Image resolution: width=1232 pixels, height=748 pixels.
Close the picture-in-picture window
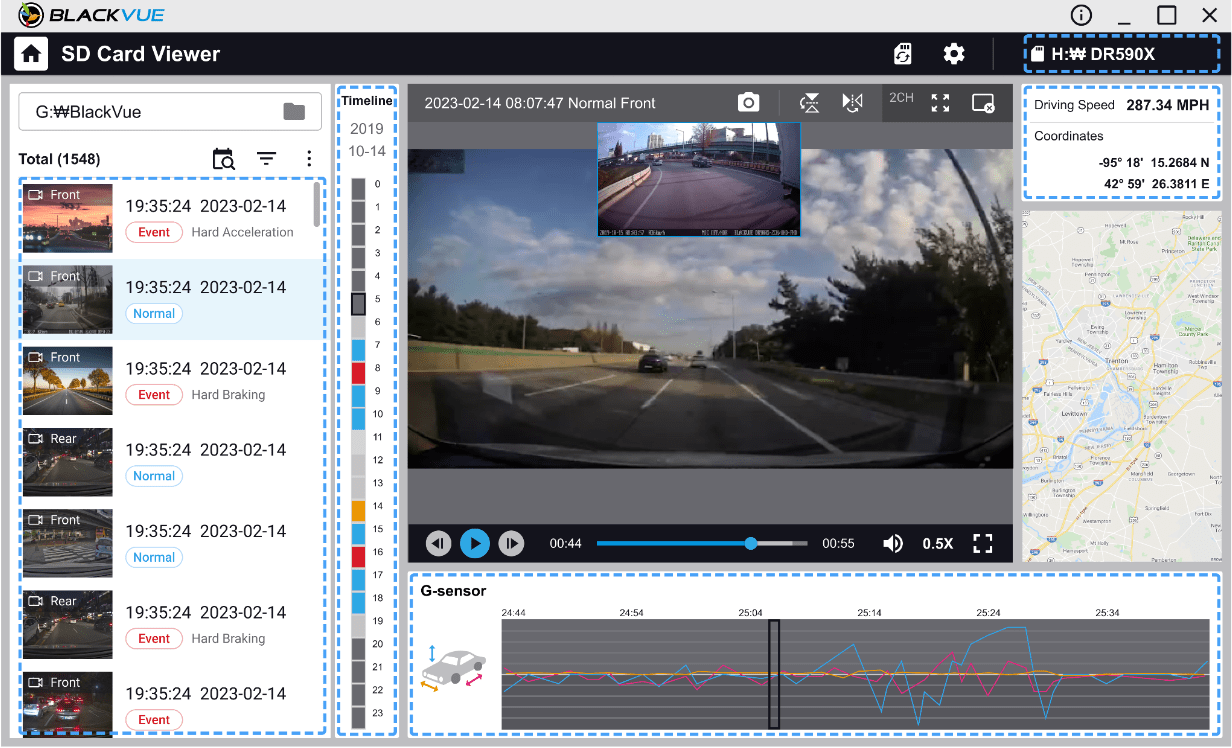[x=983, y=103]
